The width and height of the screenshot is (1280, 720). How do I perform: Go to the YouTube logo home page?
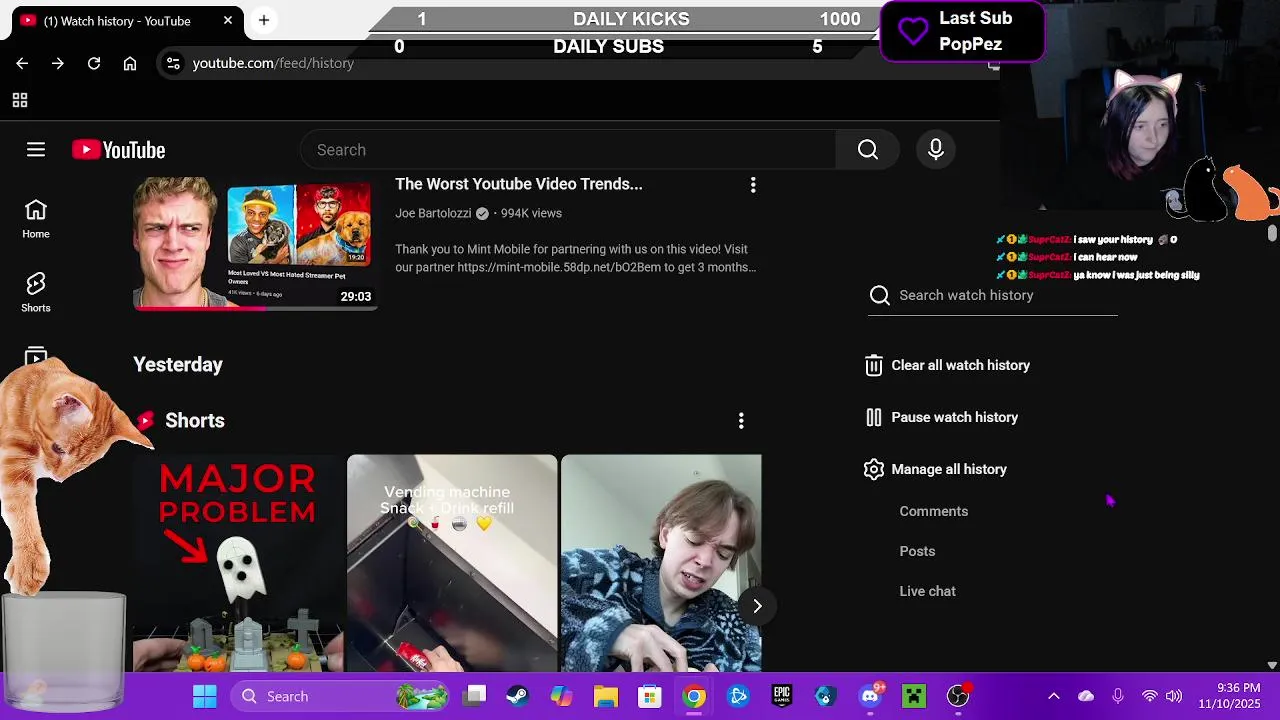tap(118, 150)
